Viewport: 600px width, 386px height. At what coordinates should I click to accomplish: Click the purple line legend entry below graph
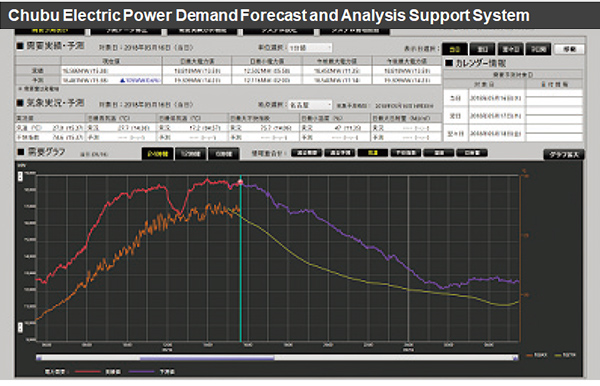click(152, 372)
